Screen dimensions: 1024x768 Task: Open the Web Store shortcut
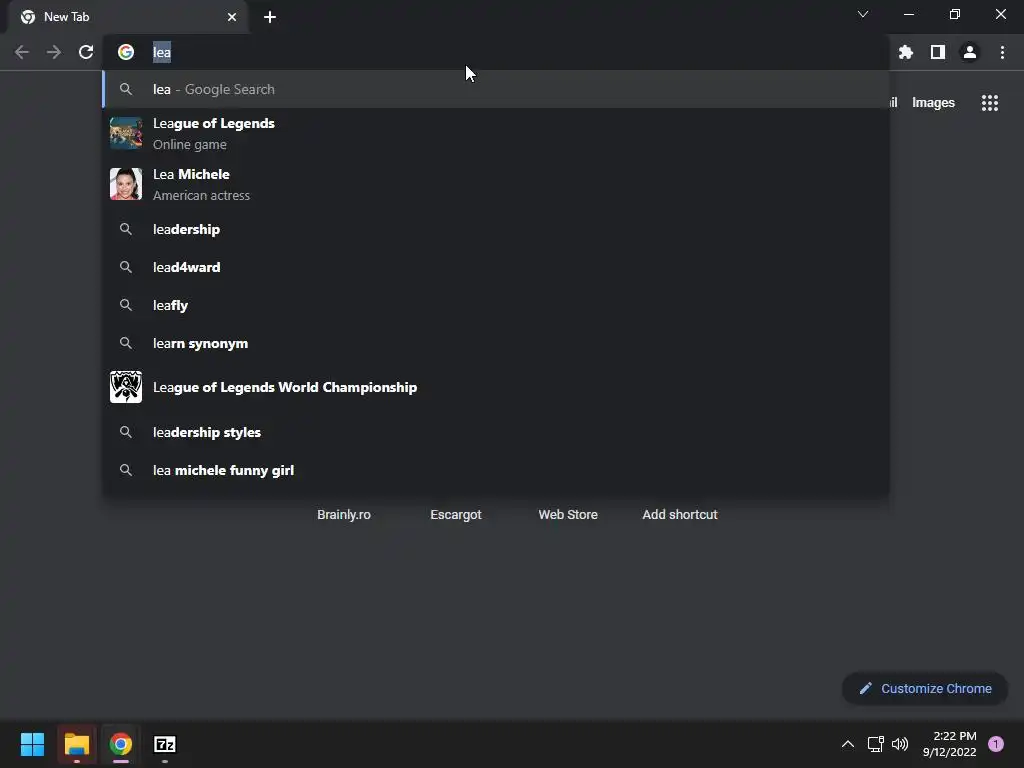(568, 515)
